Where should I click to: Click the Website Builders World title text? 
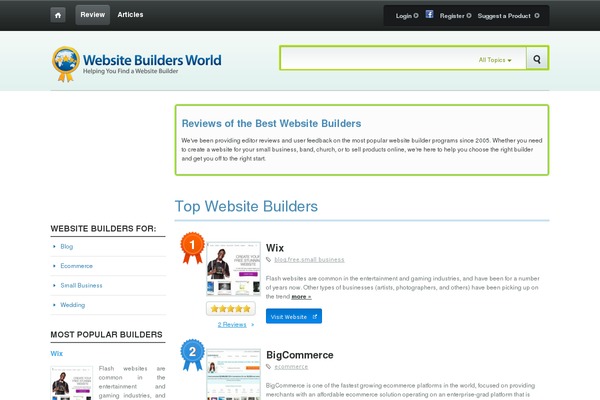[152, 60]
